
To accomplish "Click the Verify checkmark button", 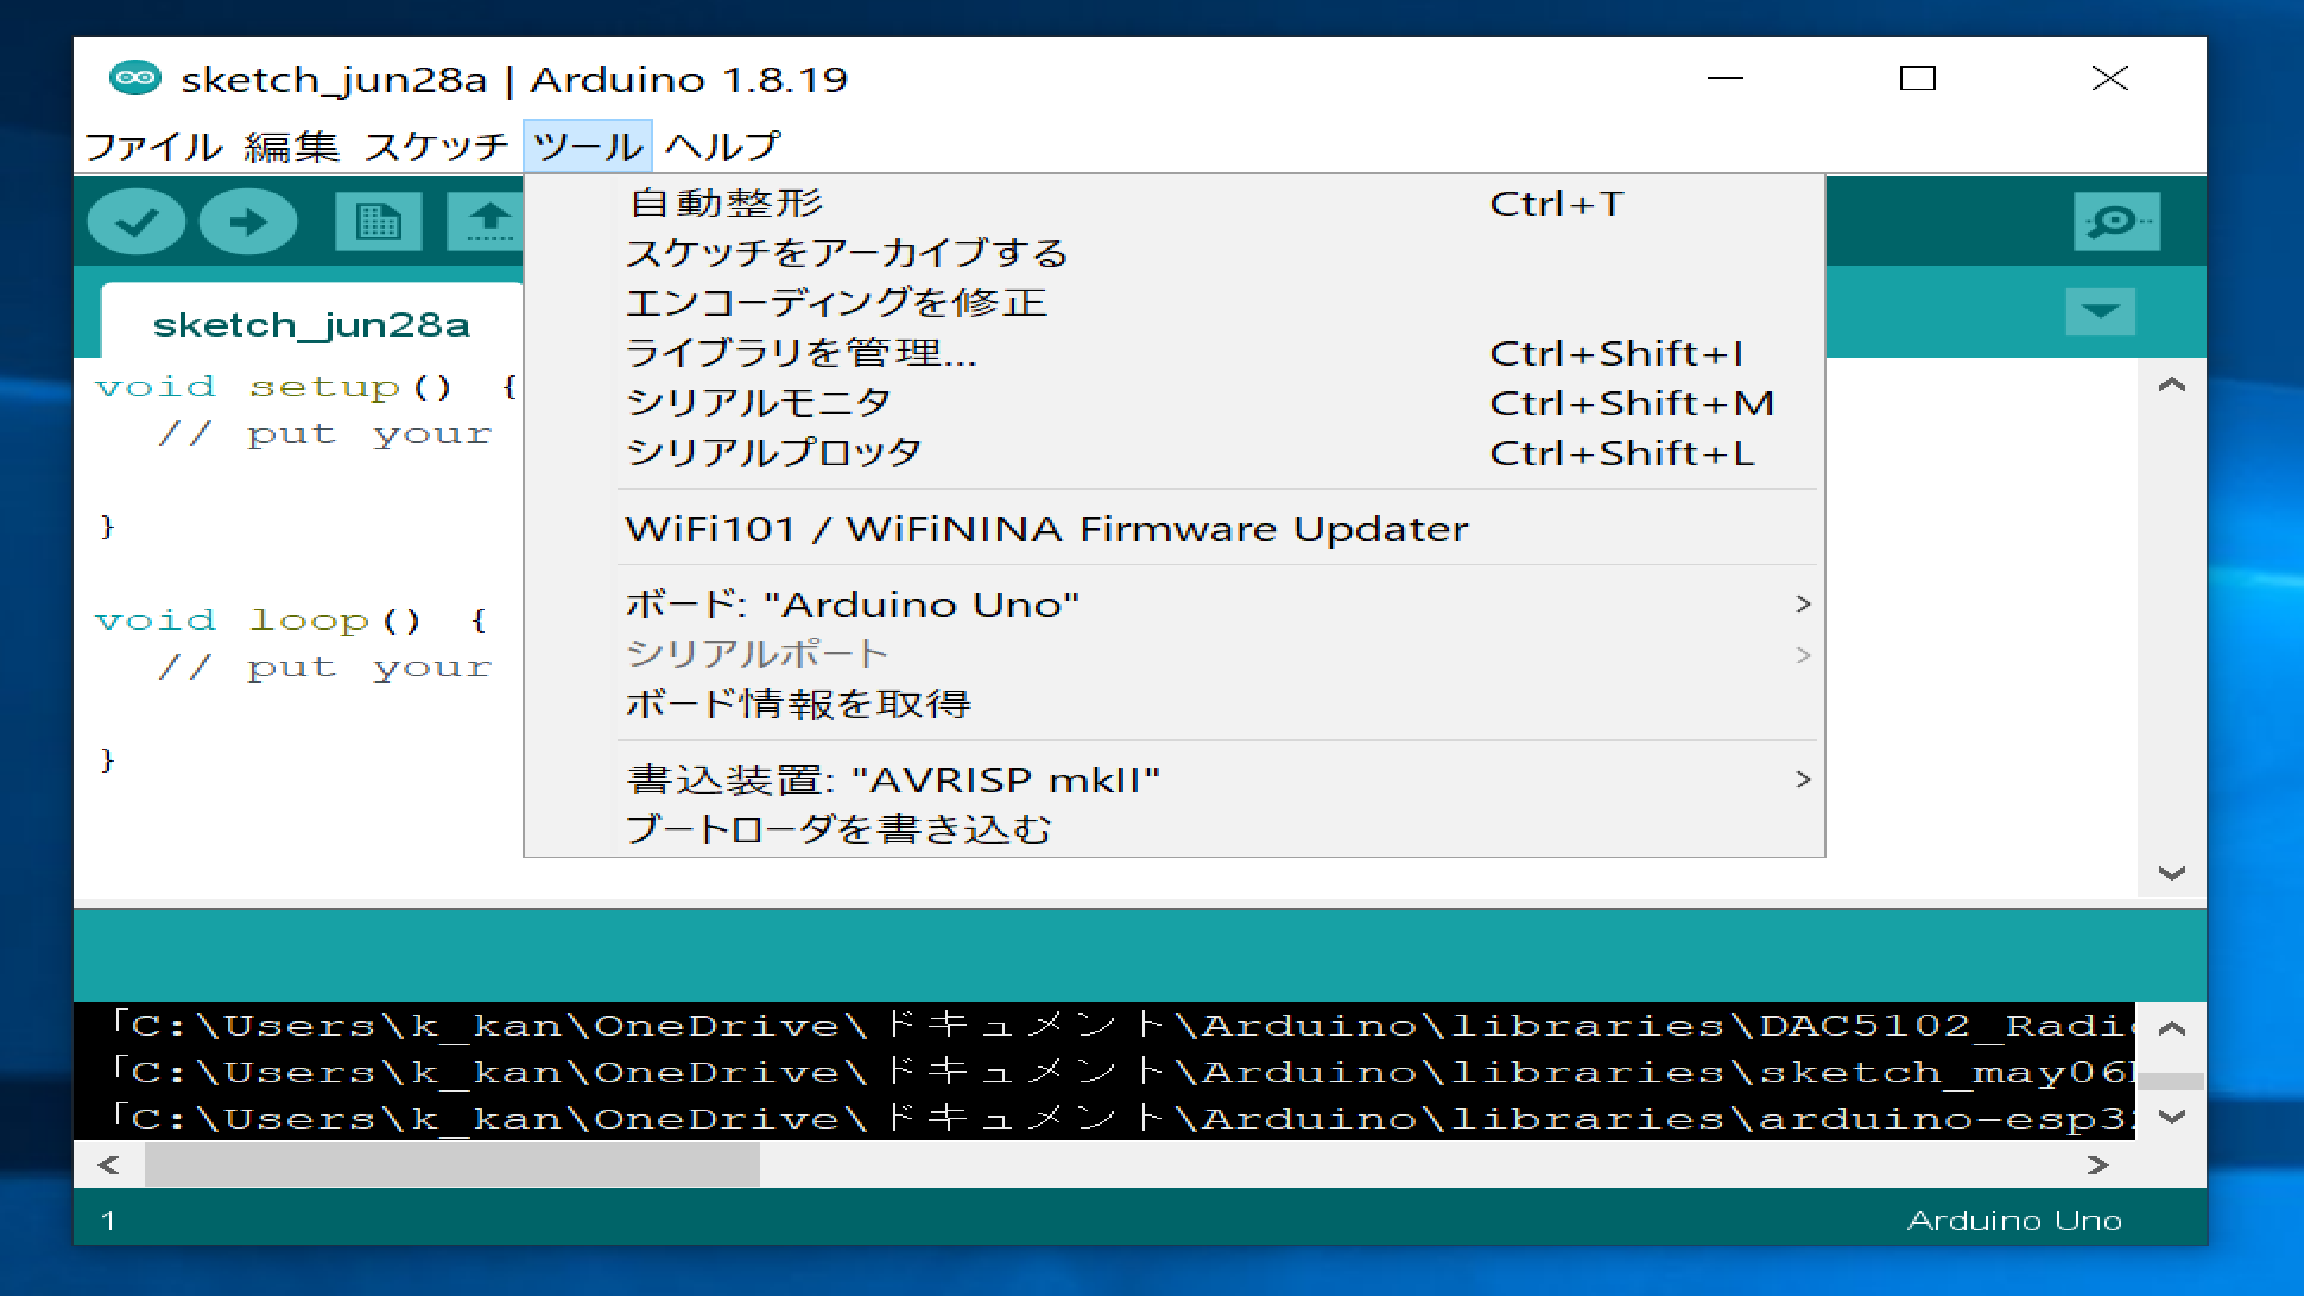I will (x=136, y=221).
